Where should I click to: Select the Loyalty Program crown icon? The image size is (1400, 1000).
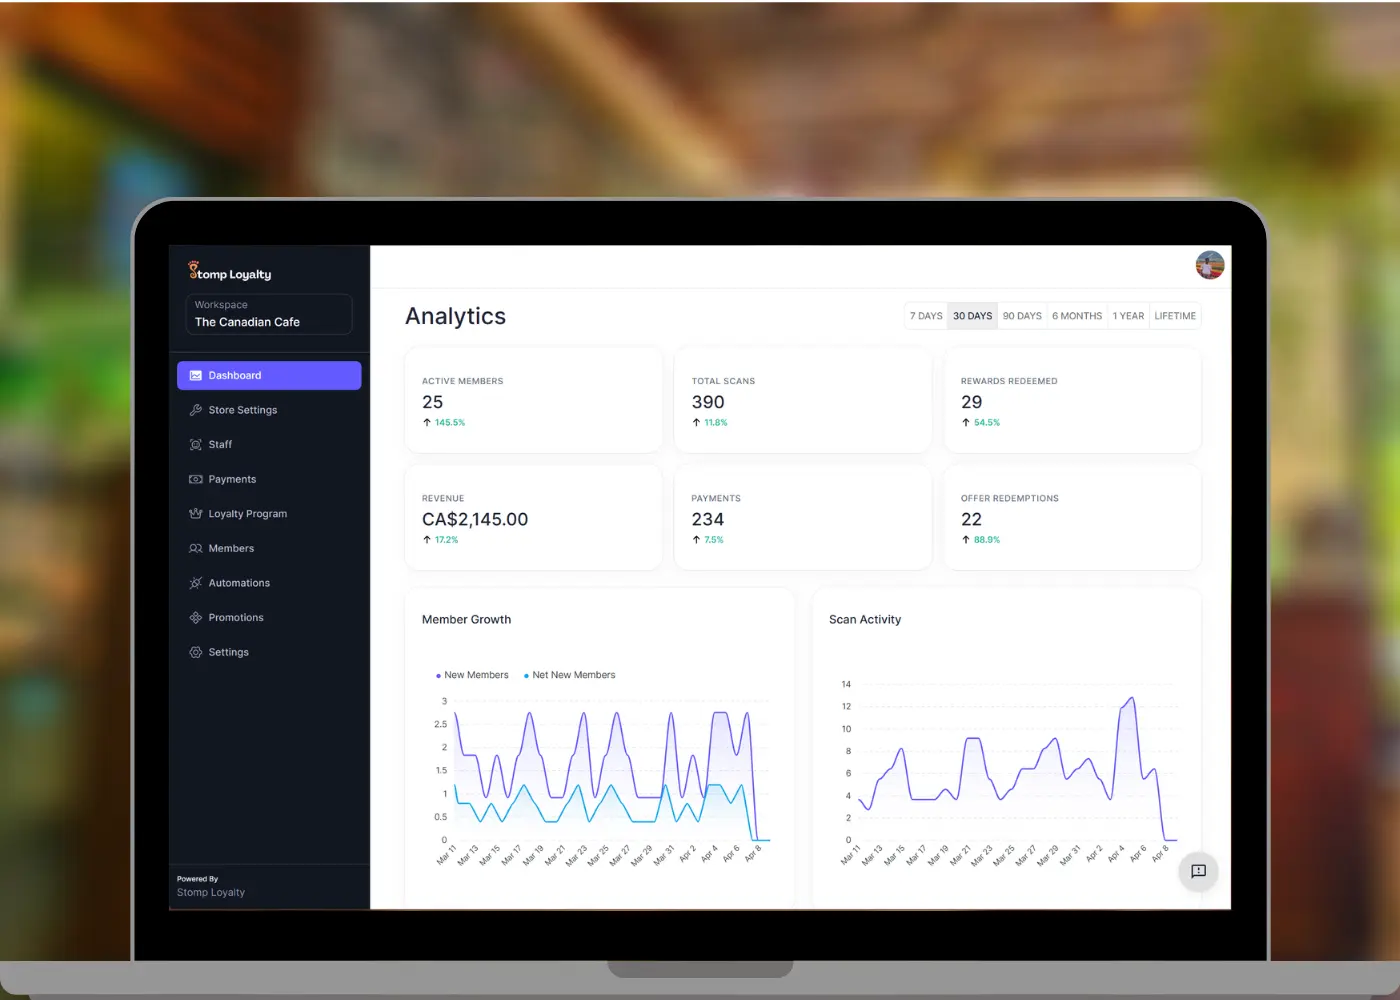point(194,513)
